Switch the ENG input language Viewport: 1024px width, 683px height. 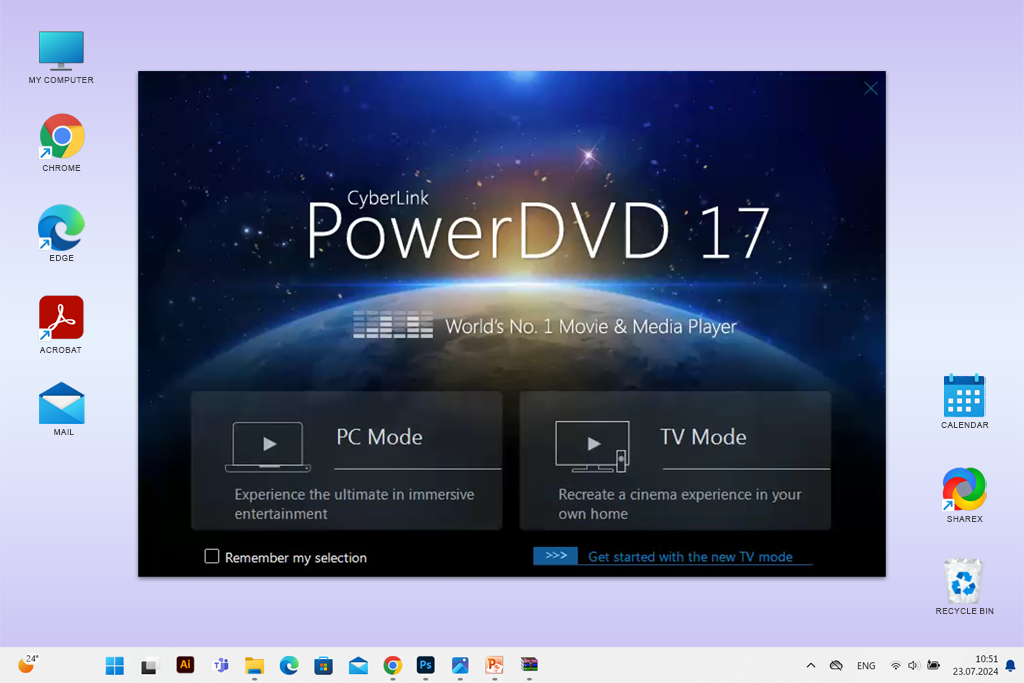866,665
